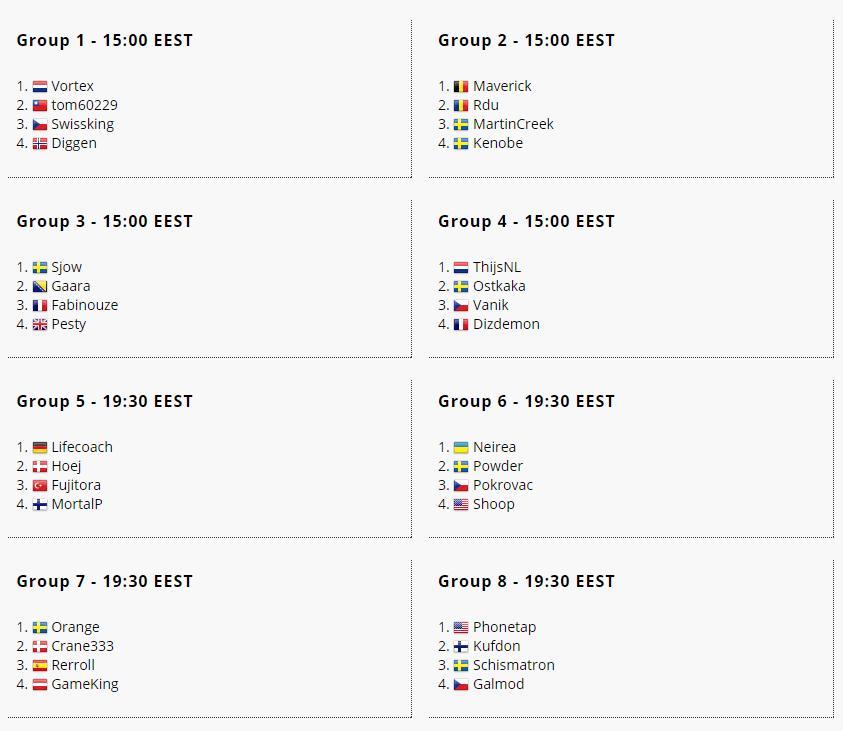Click the Group 6 - 19:30 EEST heading

click(x=526, y=401)
